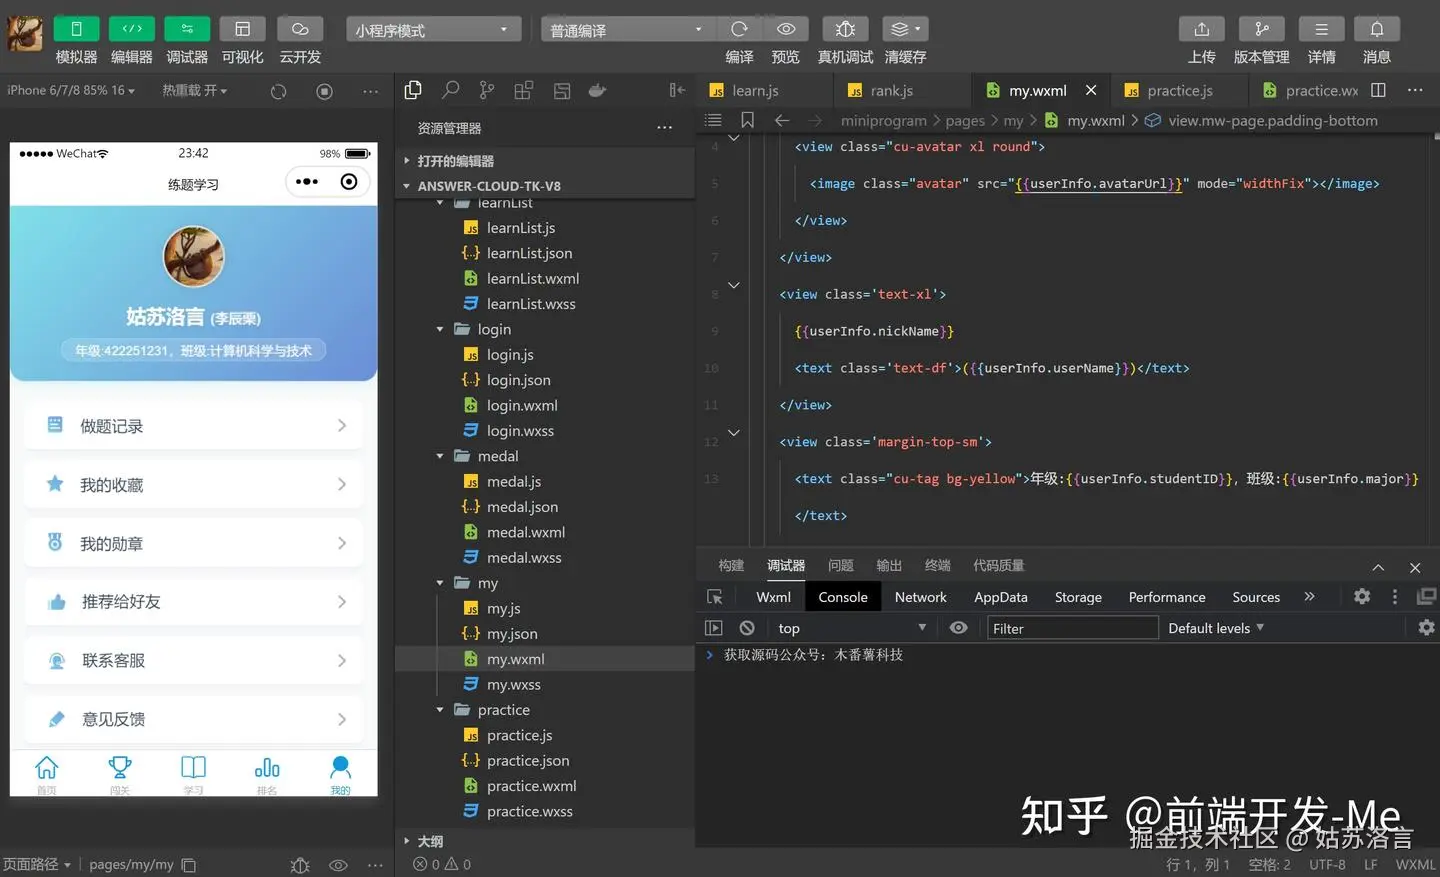Open login.js file in tree

point(510,354)
